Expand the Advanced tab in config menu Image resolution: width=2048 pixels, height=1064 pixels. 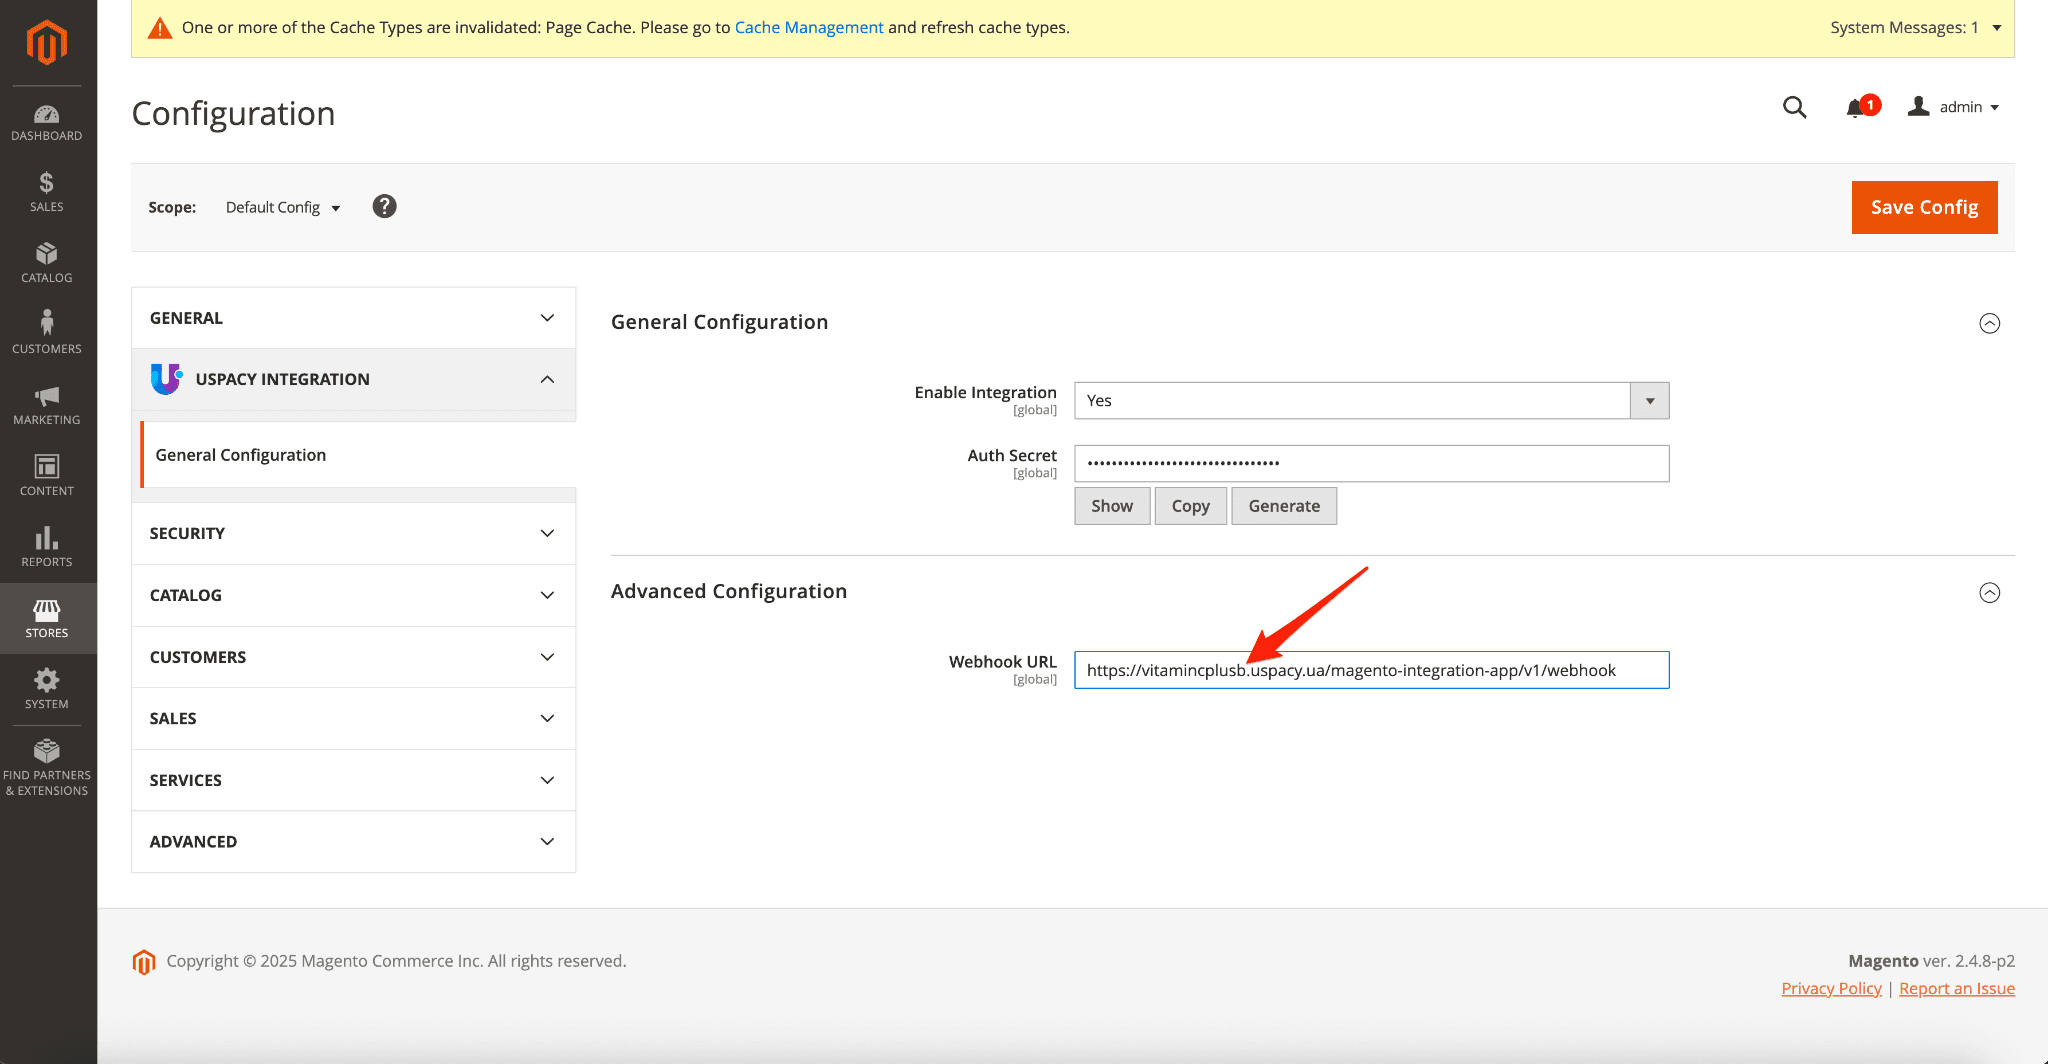(353, 842)
